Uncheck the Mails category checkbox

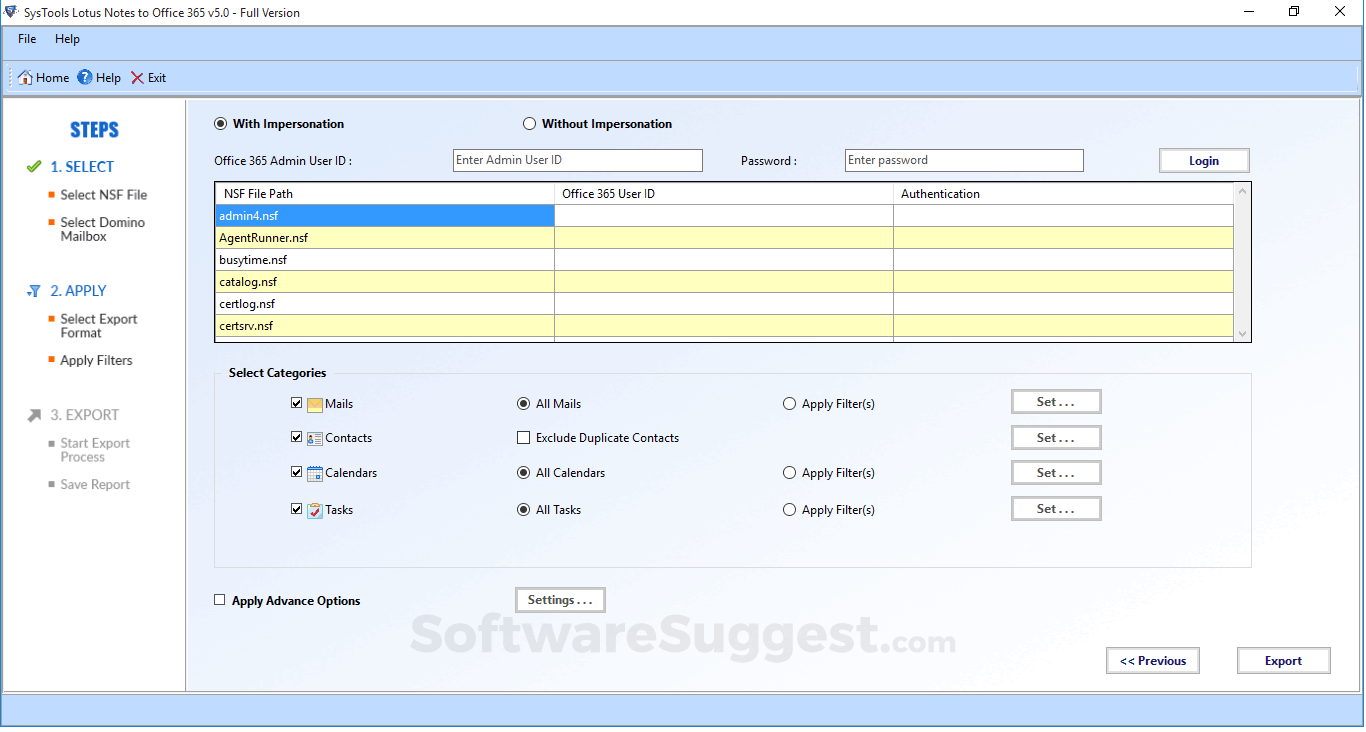click(296, 403)
